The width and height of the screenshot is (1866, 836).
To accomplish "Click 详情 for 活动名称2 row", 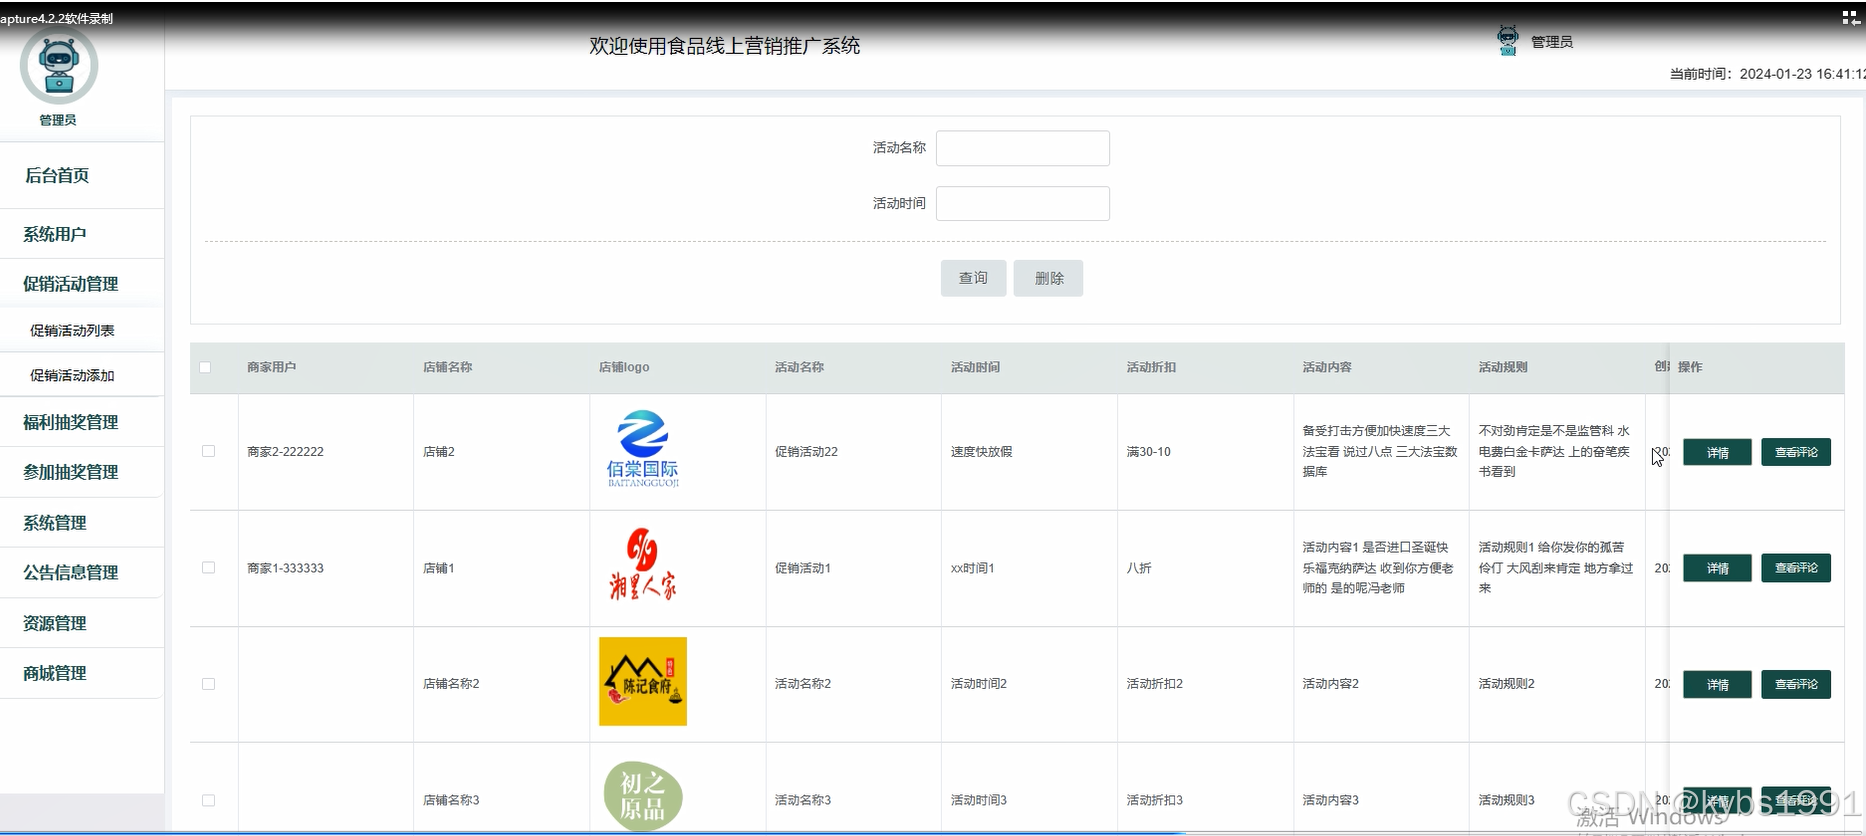I will tap(1717, 684).
